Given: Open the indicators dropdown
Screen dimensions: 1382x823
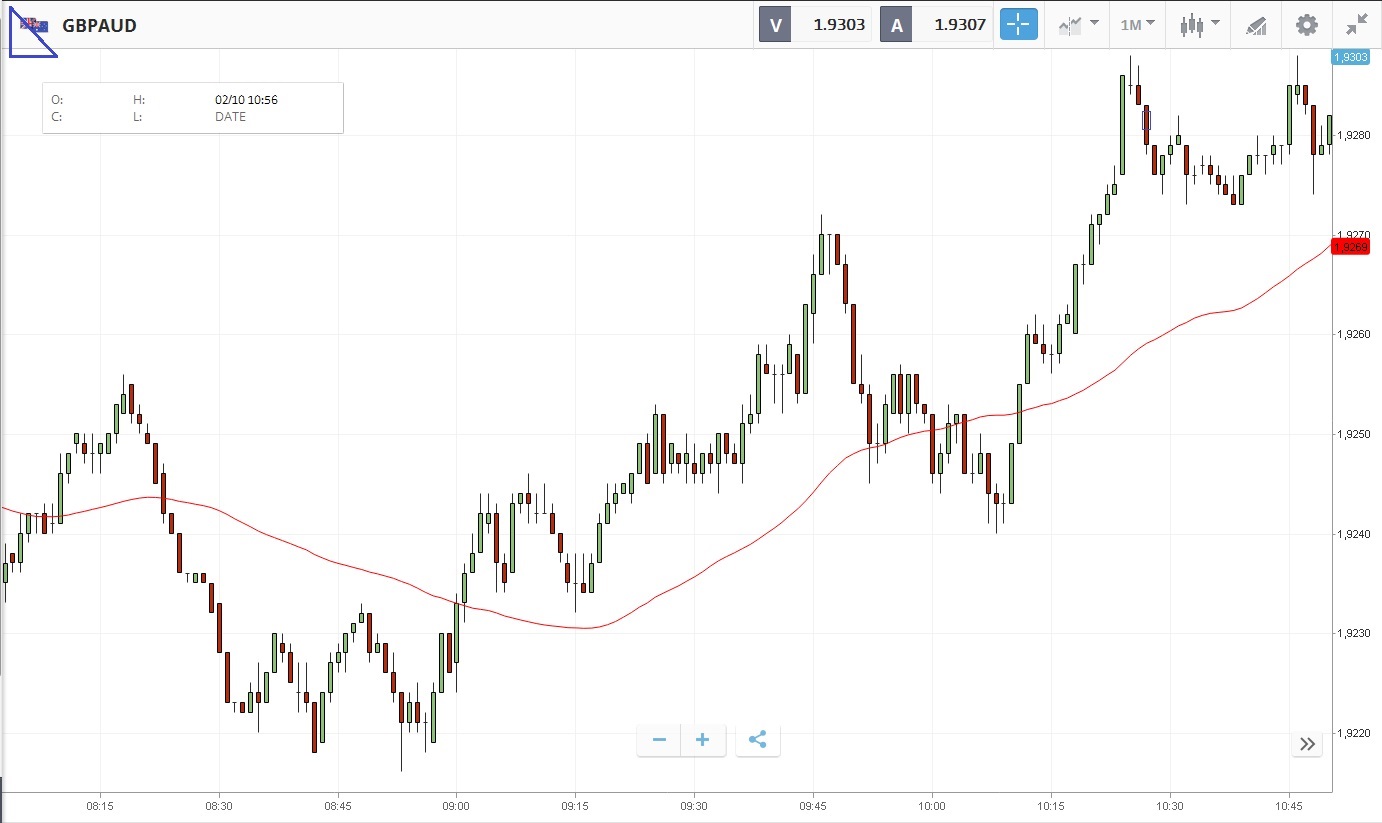Looking at the screenshot, I should click(x=1077, y=25).
